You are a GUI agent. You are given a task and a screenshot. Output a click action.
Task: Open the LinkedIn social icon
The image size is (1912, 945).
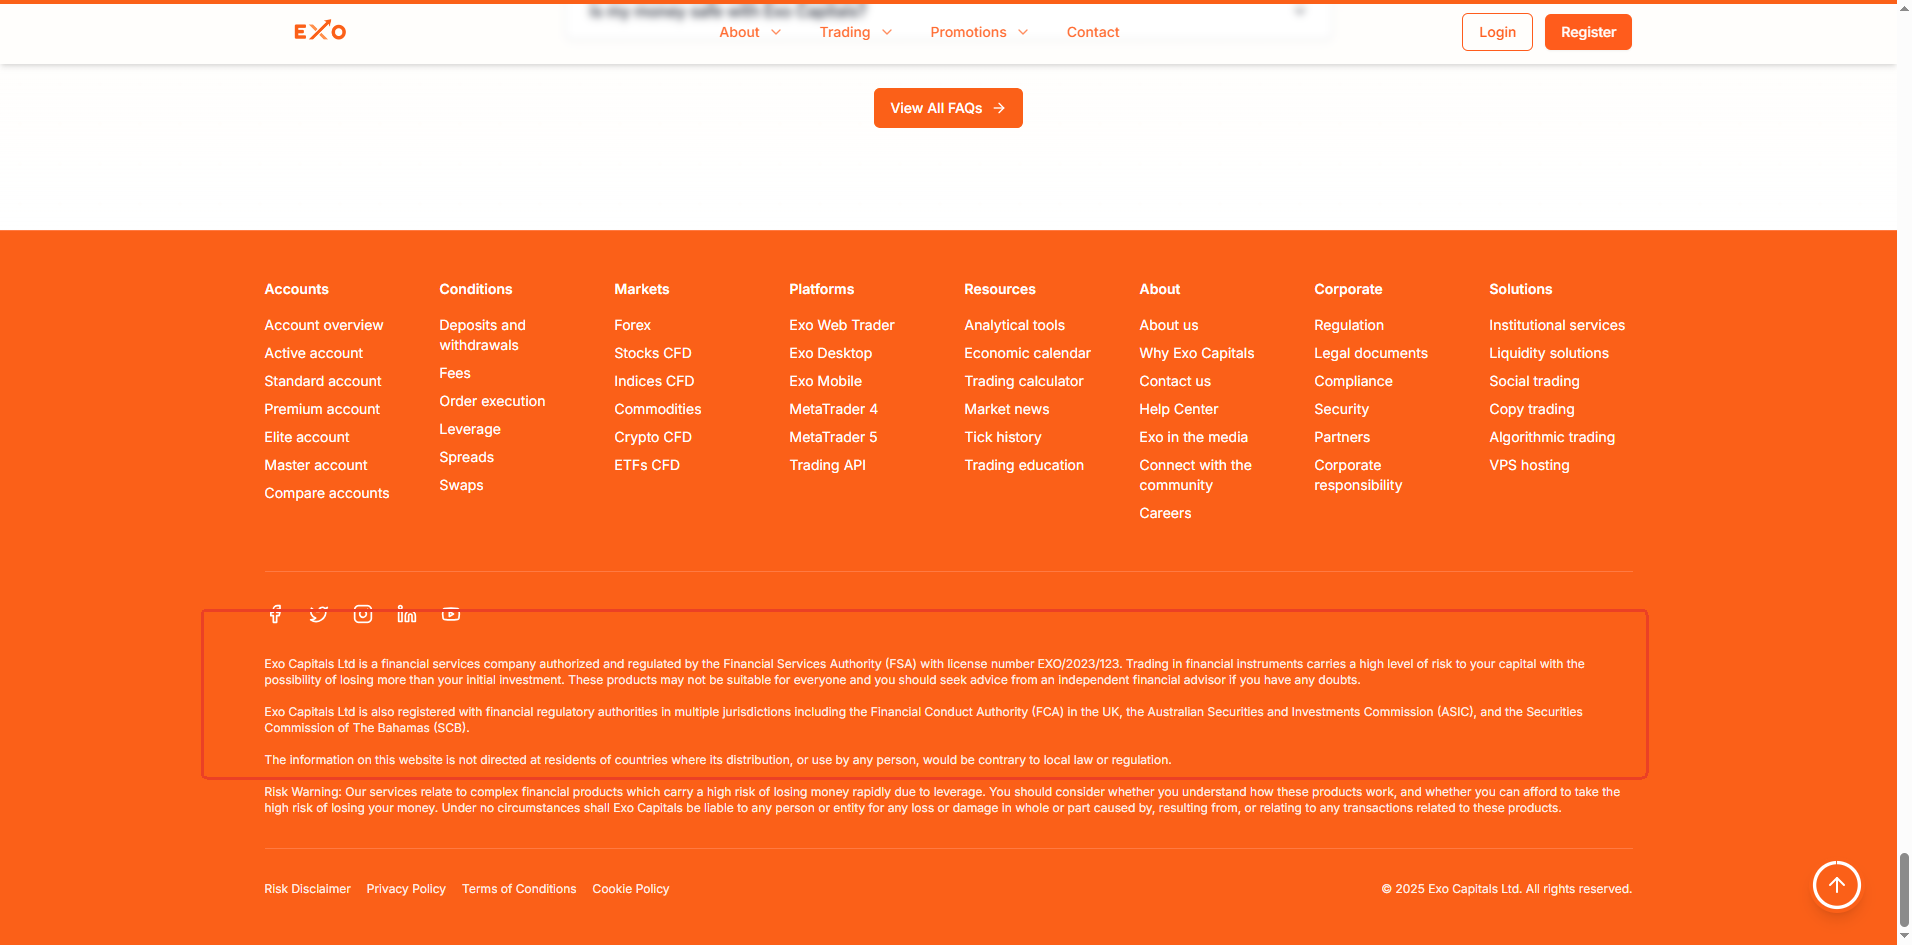407,614
